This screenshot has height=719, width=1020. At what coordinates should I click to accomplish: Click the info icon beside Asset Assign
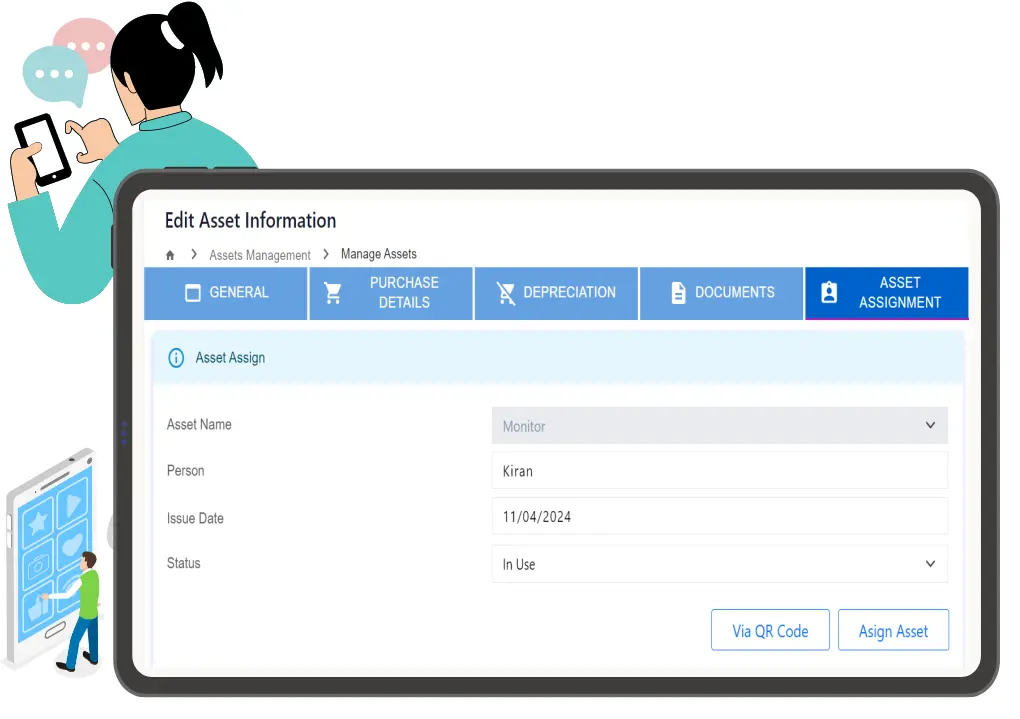176,358
